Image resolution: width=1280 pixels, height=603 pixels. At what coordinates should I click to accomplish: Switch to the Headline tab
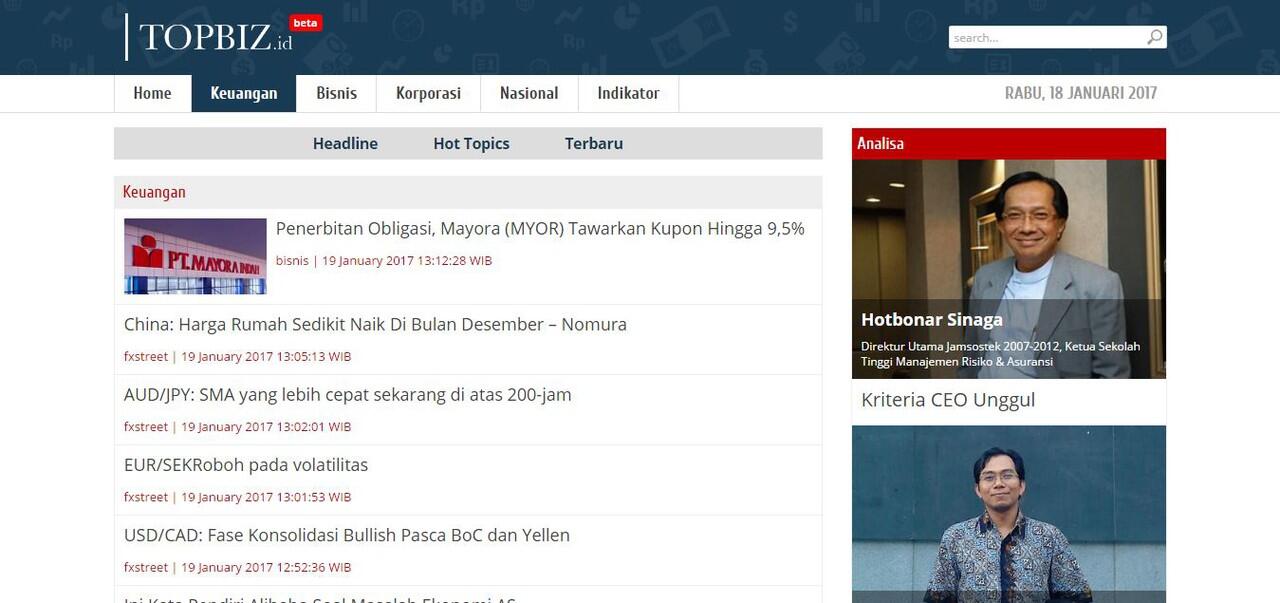point(345,143)
